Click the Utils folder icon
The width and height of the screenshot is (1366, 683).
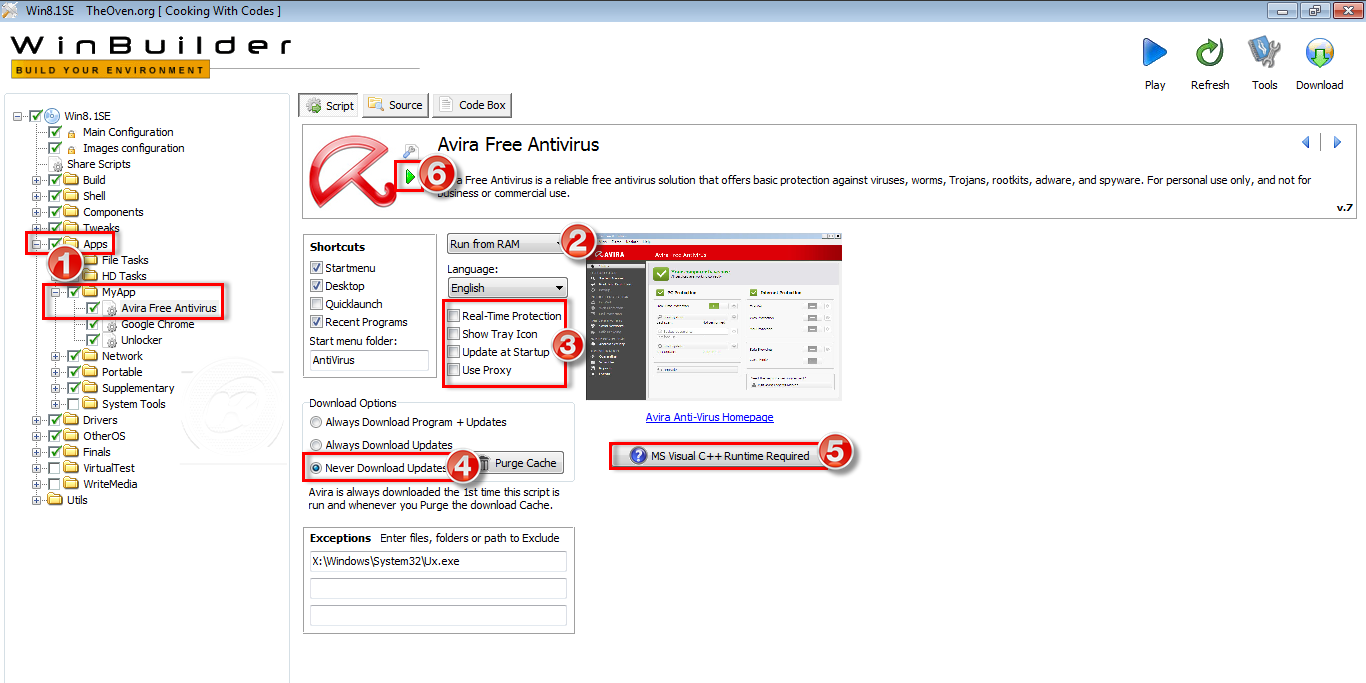tap(54, 500)
